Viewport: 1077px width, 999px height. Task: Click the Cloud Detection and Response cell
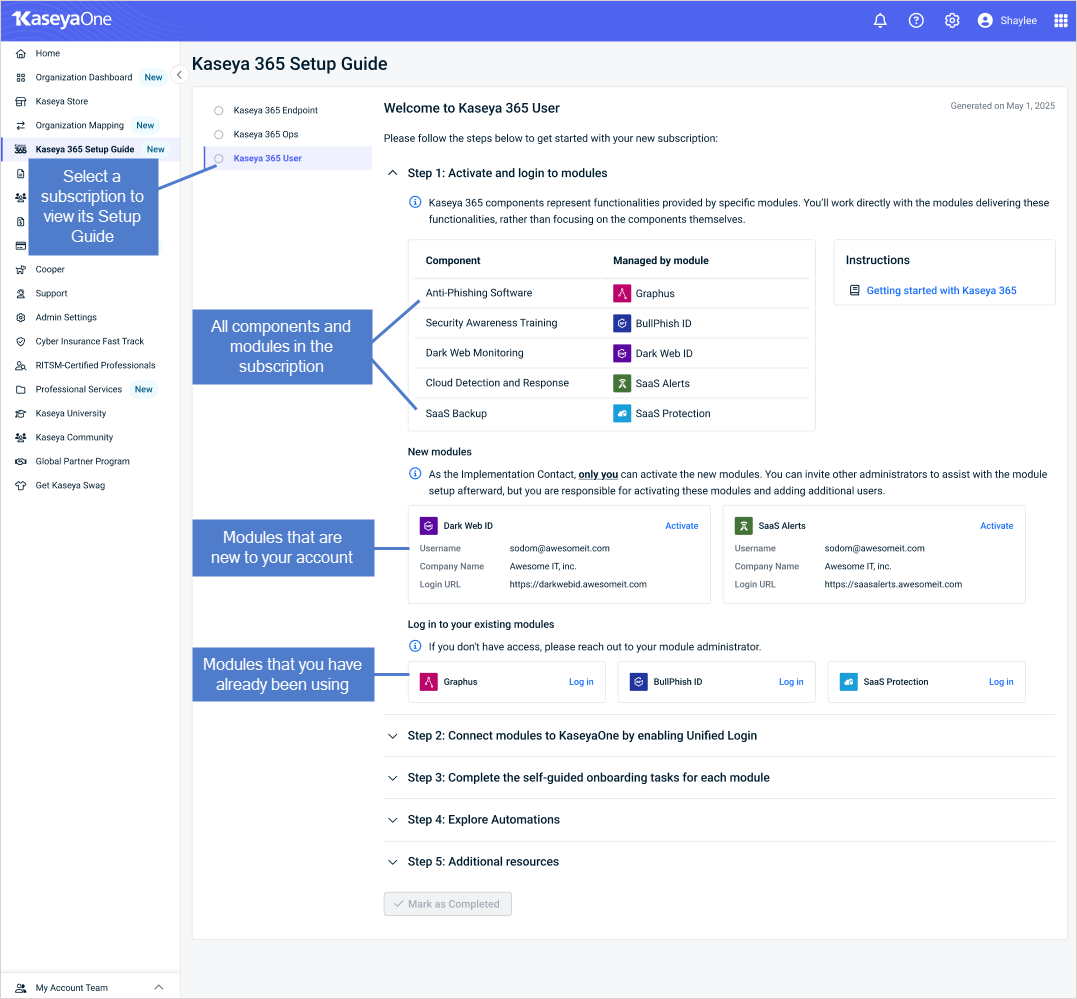pos(497,383)
